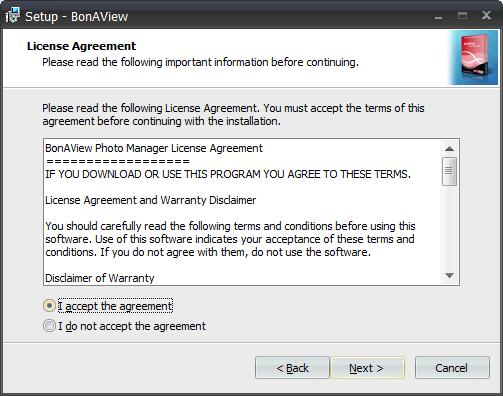Click the "I accept the agreement" label text
The height and width of the screenshot is (396, 503).
click(115, 306)
